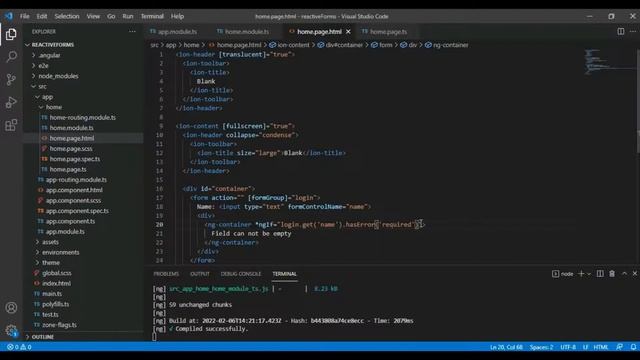Click the node terminal label
Screen dimensions: 640x360
click(563, 274)
